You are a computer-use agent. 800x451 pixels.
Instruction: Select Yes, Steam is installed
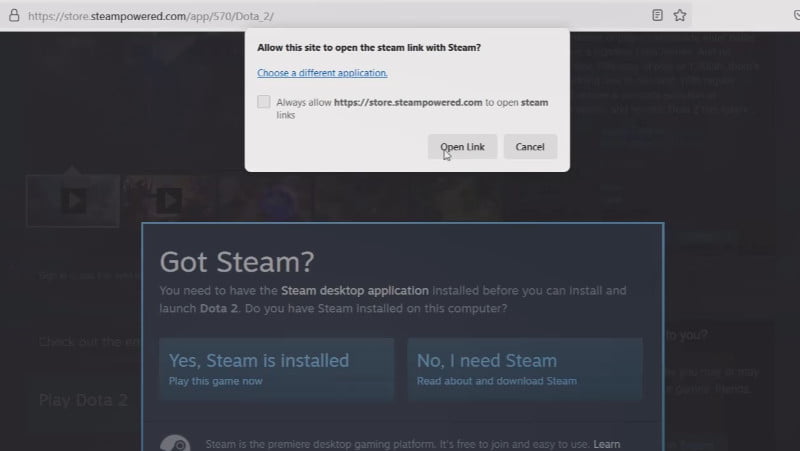[x=277, y=369]
